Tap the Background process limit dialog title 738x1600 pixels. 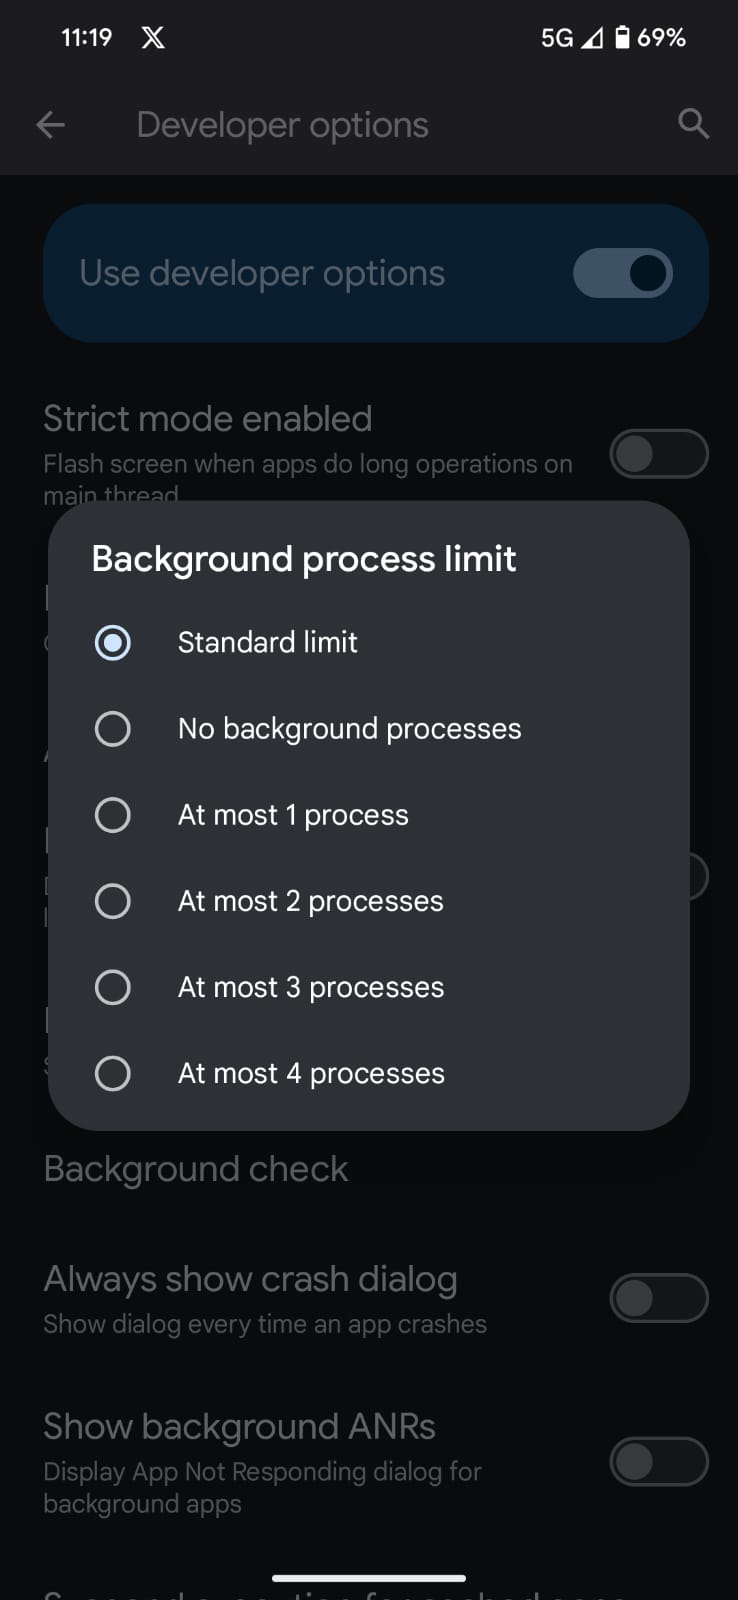point(304,559)
